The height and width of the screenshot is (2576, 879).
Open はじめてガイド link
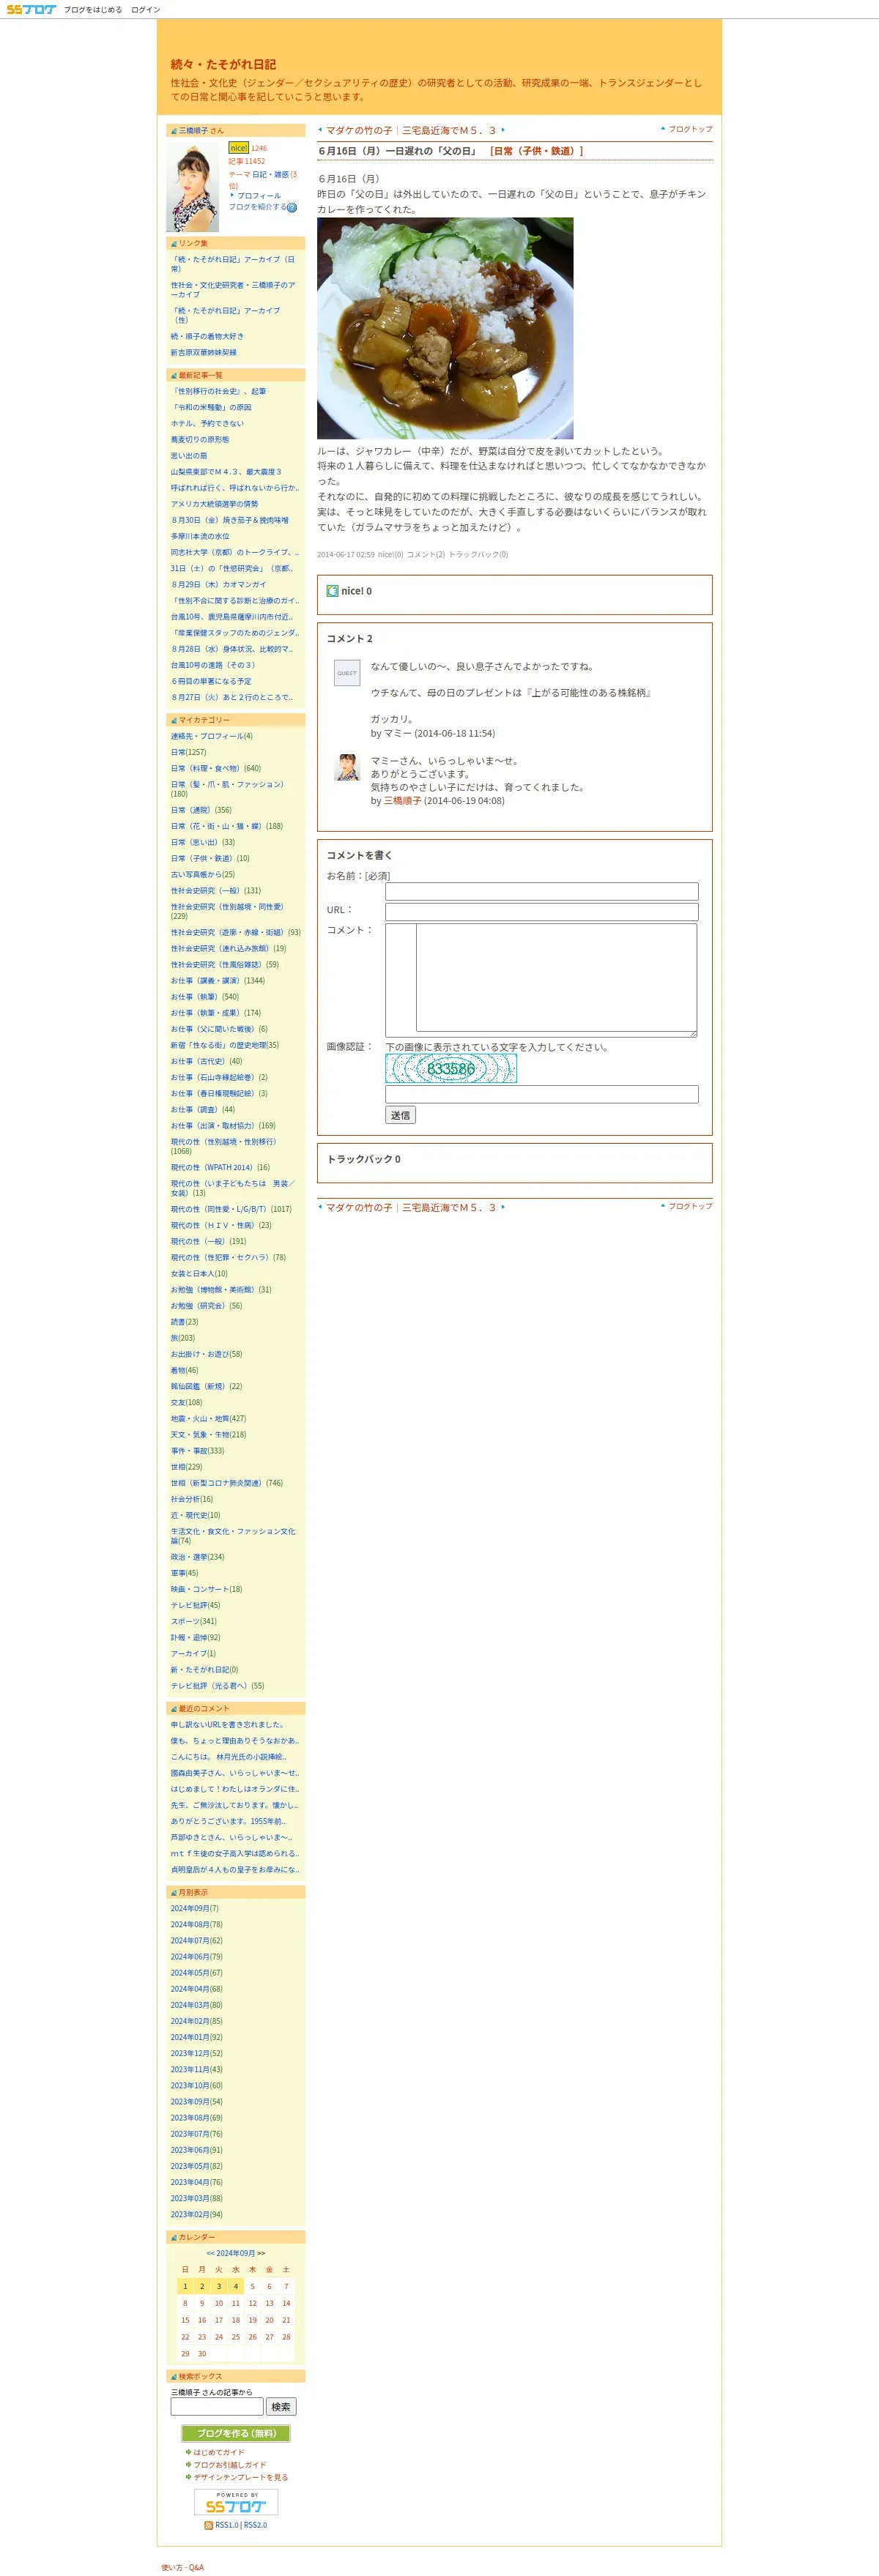click(218, 2452)
